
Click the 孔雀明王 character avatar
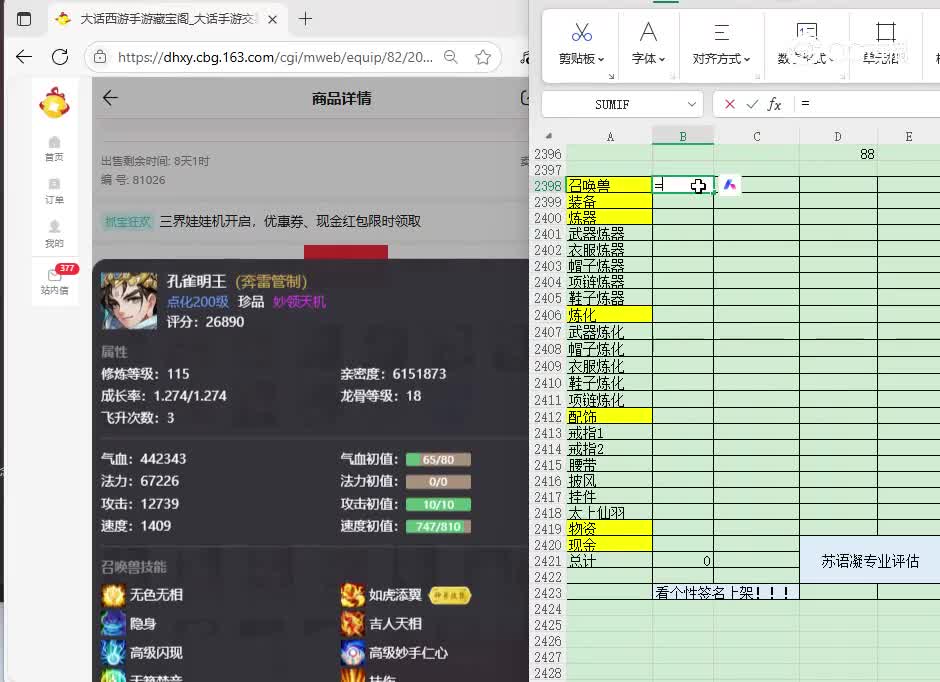129,301
